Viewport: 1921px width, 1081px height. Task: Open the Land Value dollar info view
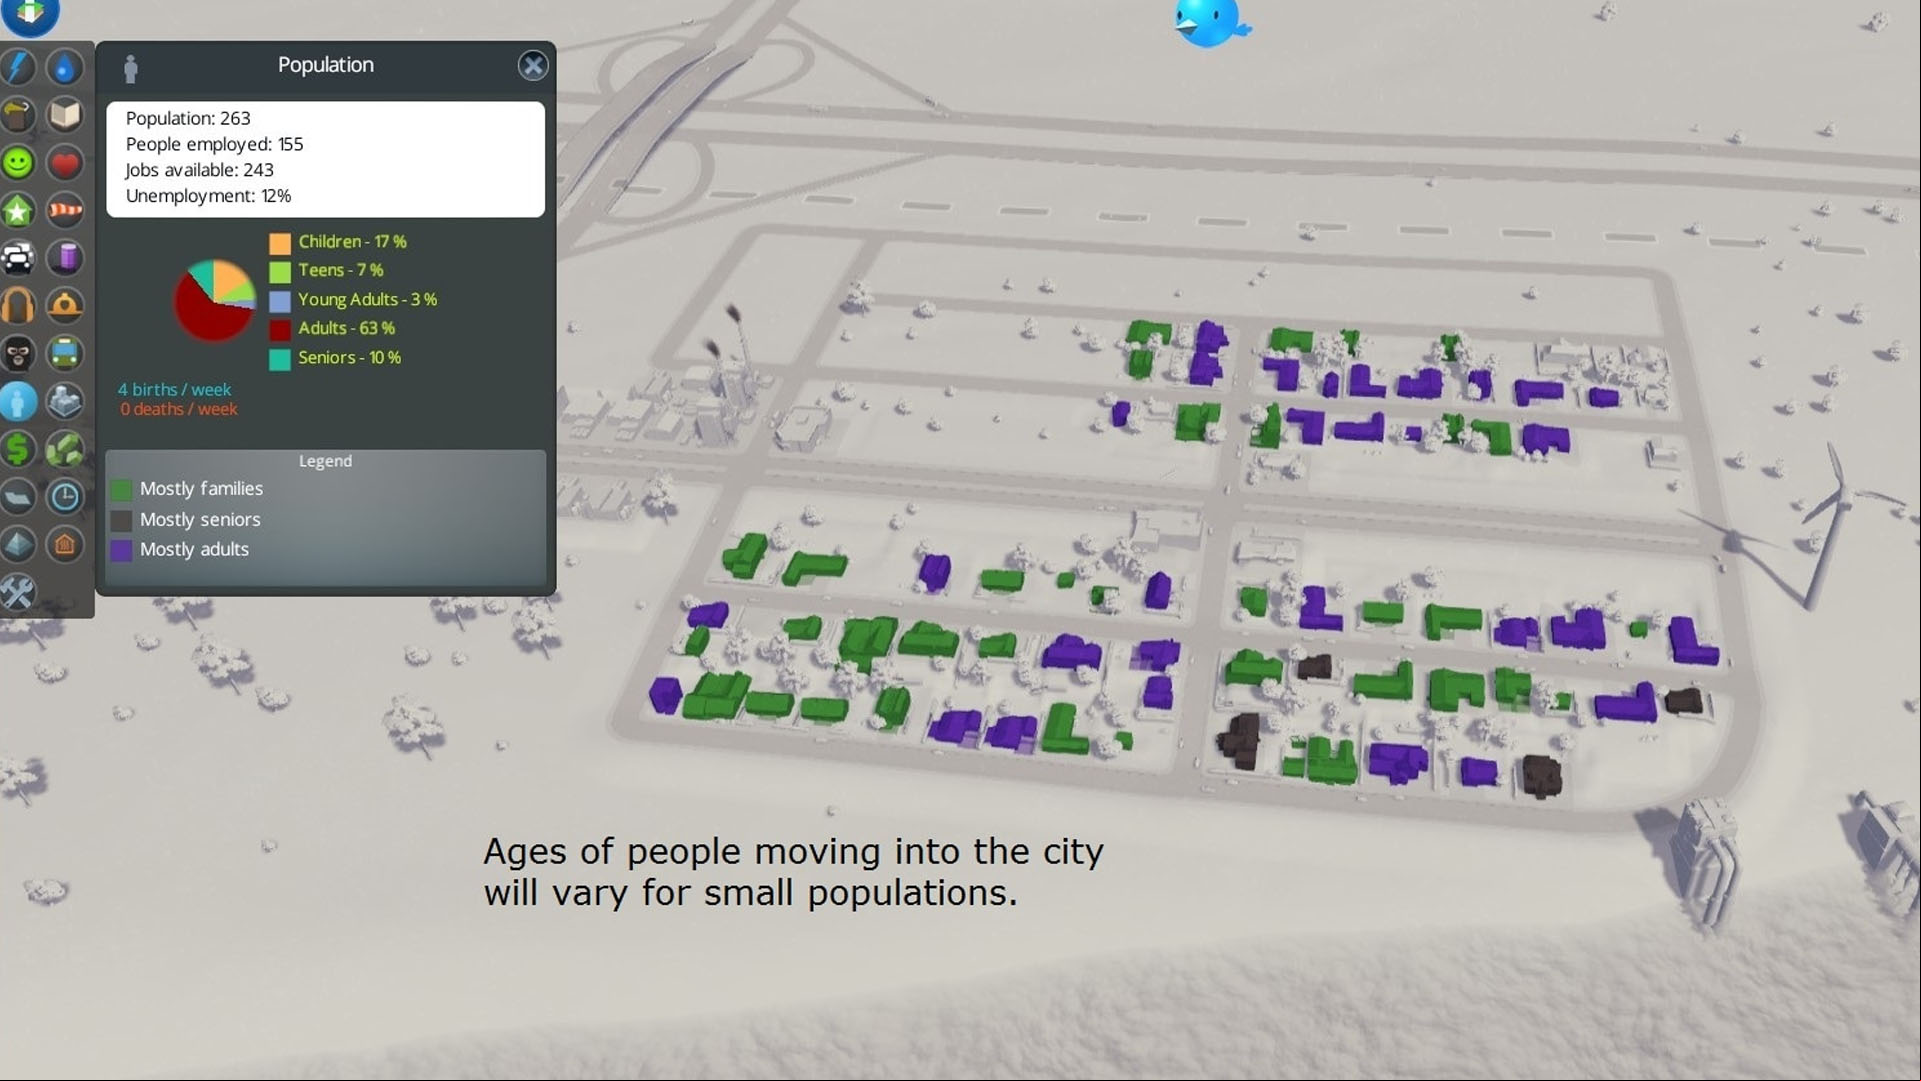coord(18,449)
